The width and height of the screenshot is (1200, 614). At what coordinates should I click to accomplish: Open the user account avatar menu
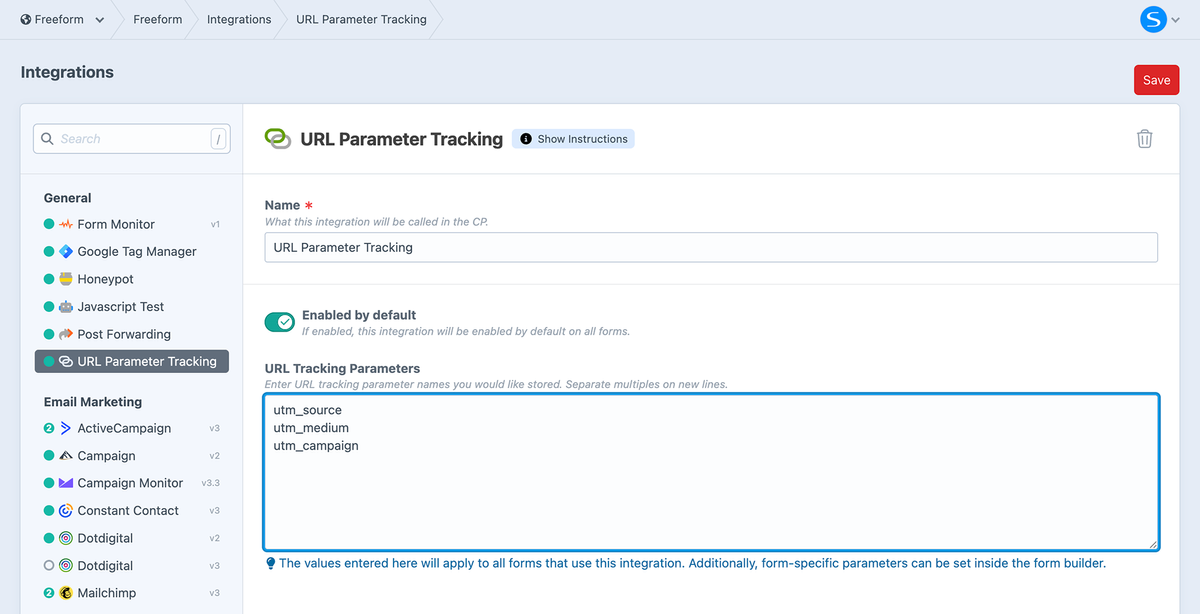tap(1154, 19)
